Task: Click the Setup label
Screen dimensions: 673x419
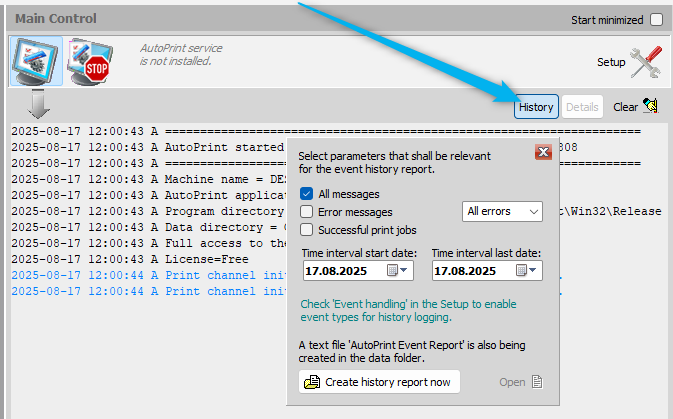Action: coord(611,62)
